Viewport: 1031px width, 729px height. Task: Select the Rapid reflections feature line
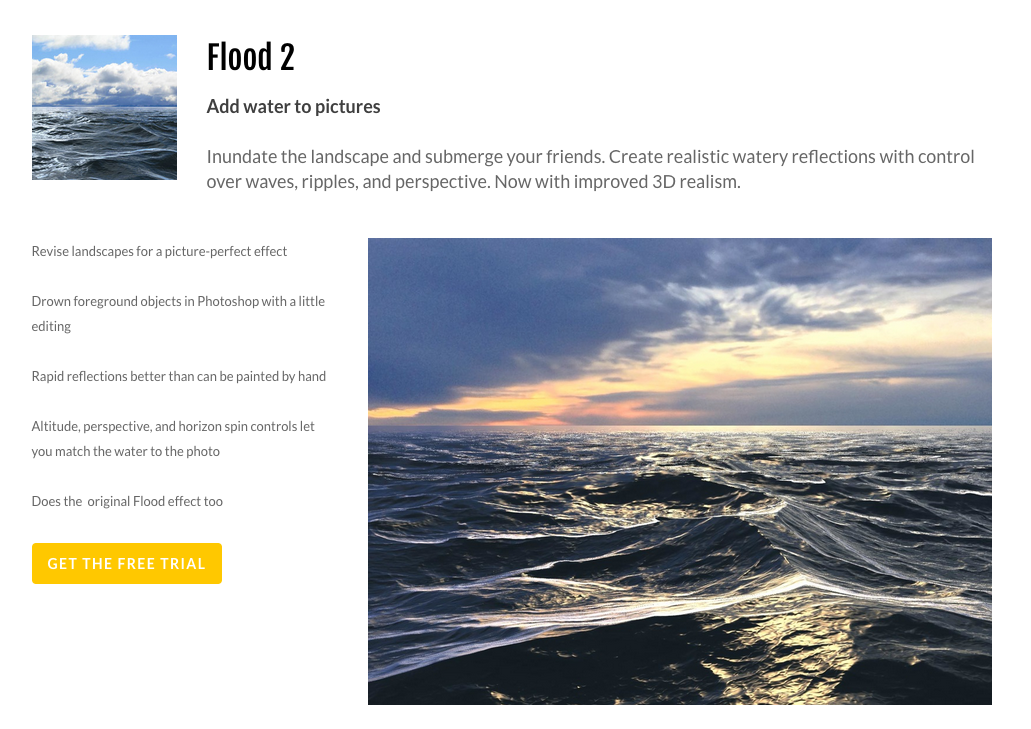click(179, 376)
